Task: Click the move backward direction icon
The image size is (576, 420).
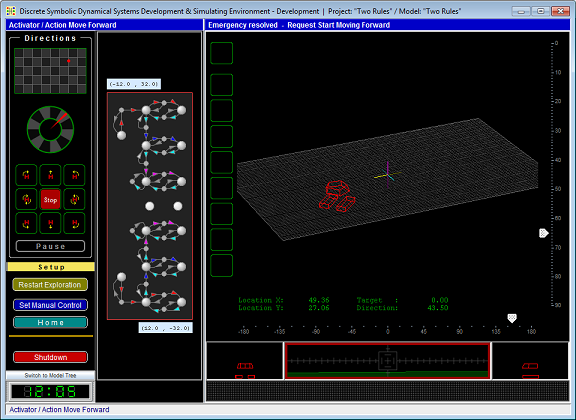Action: 50,223
